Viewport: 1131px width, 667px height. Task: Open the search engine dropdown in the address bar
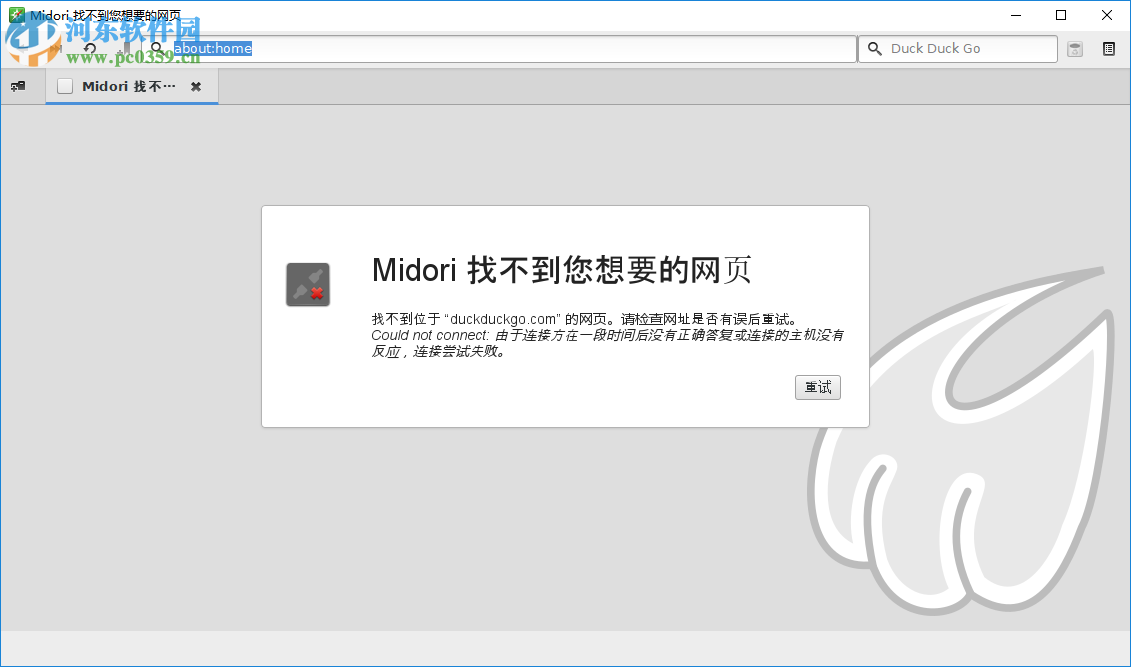tap(157, 48)
